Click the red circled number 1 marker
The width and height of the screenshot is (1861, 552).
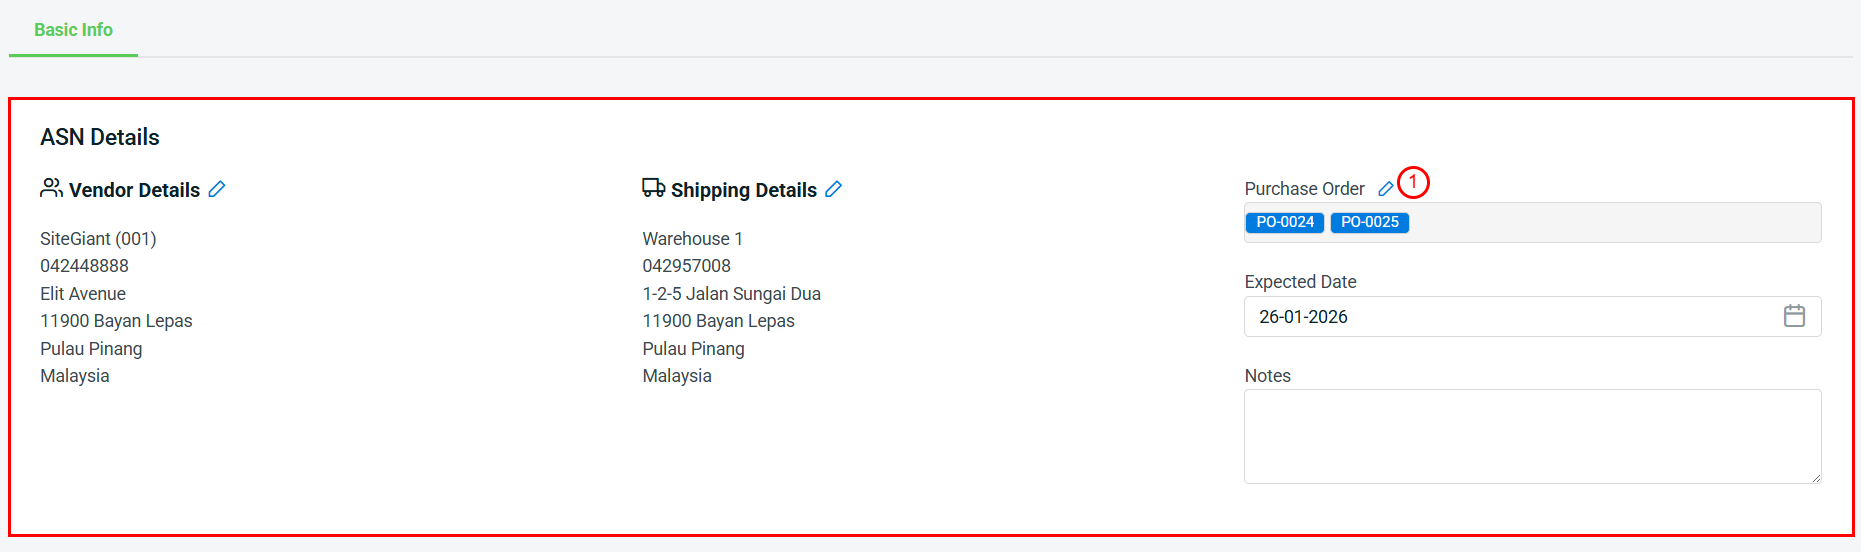point(1413,182)
